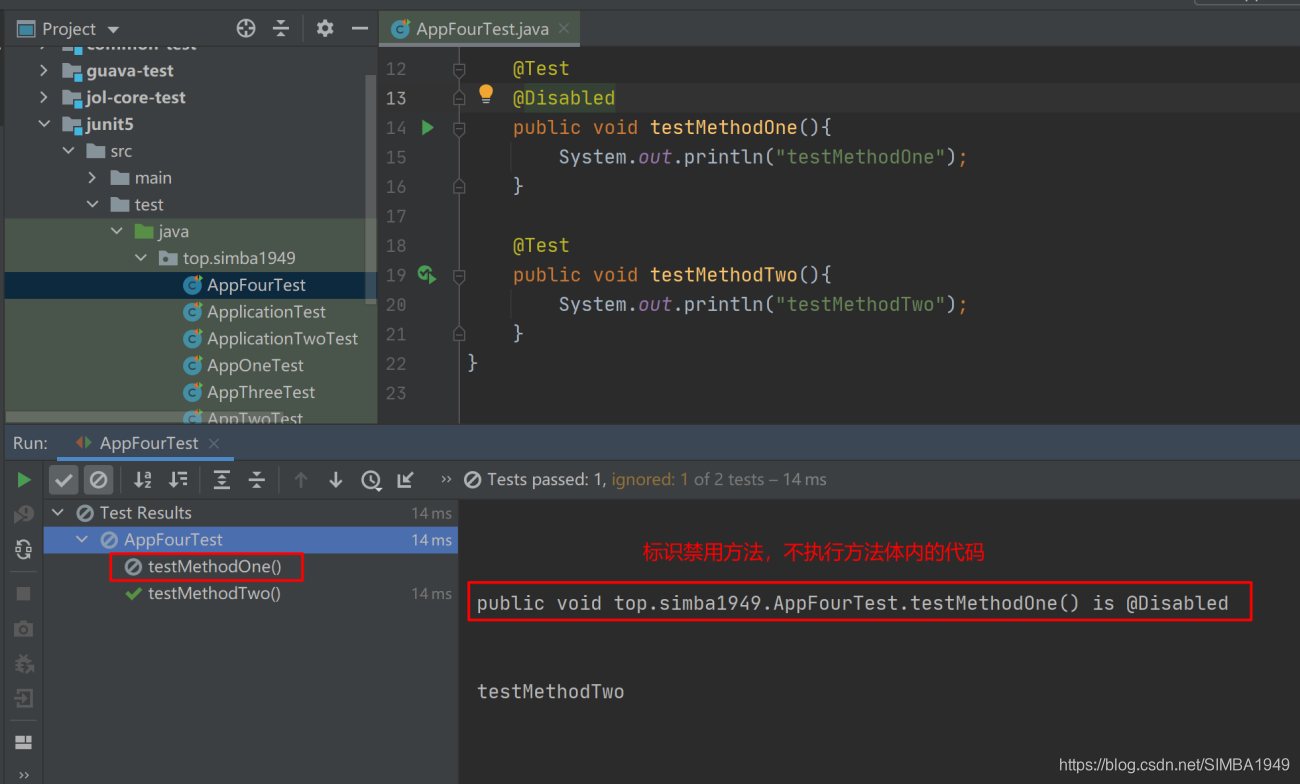1300x784 pixels.
Task: Rerun tests with green play button
Action: coord(23,480)
